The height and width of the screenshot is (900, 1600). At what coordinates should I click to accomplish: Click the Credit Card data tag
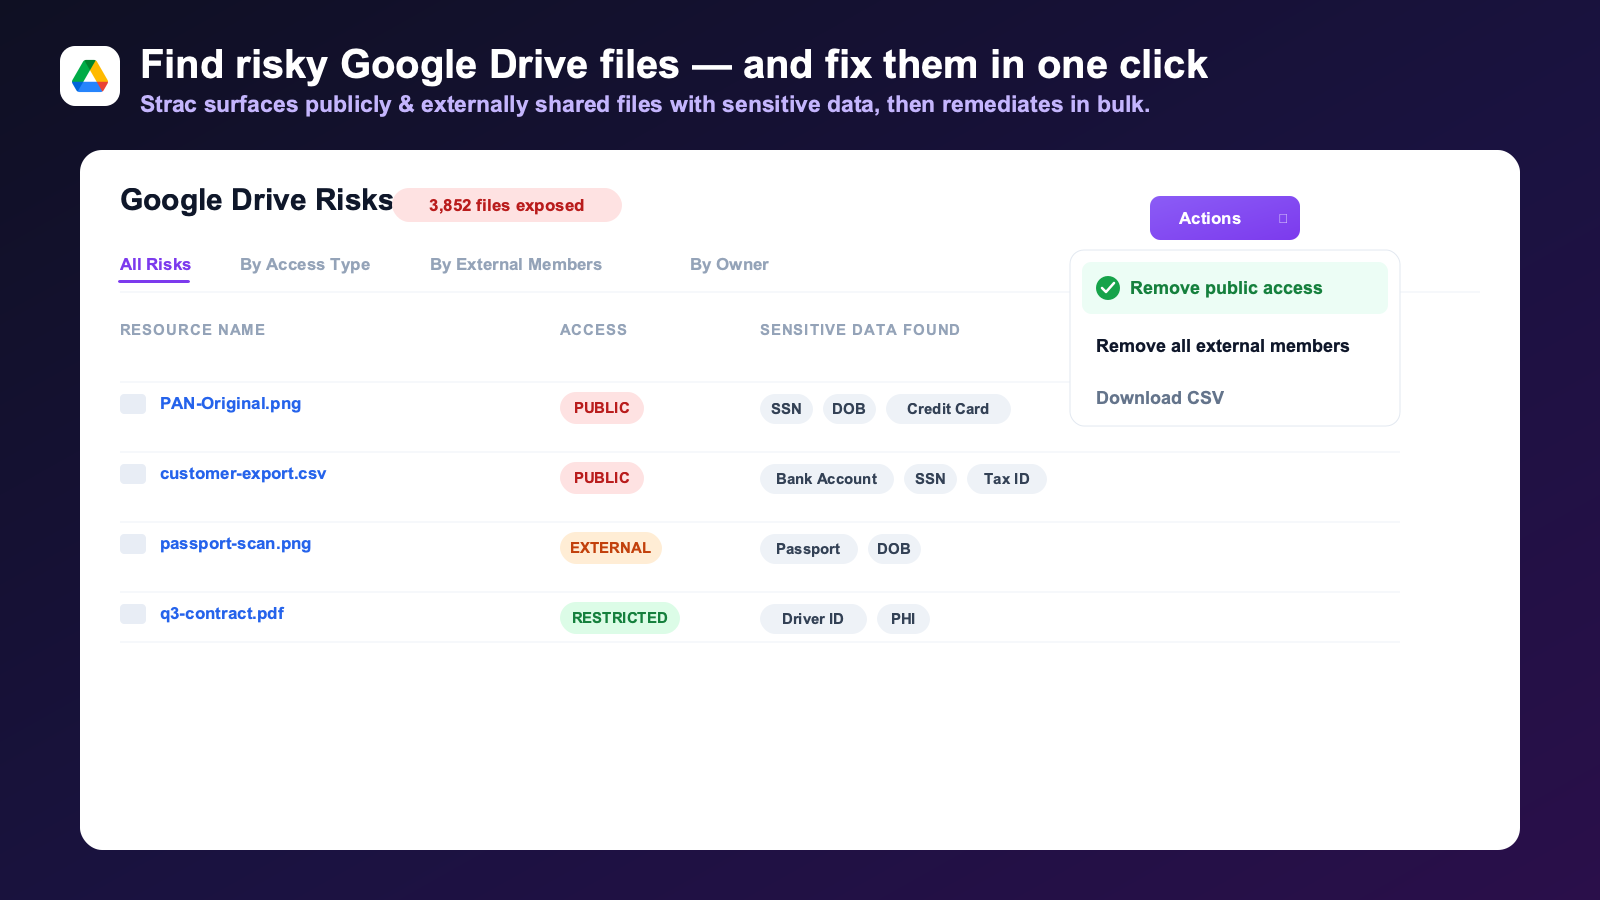(948, 409)
